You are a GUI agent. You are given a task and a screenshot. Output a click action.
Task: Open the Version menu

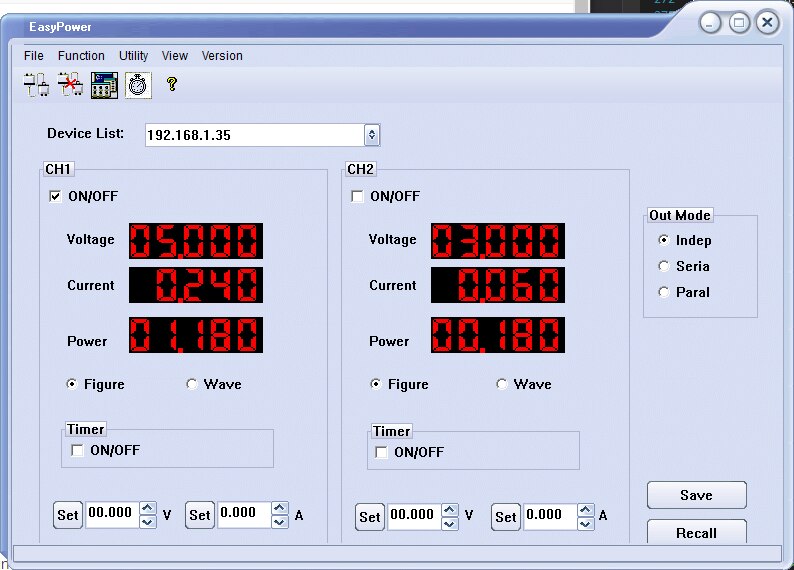222,56
